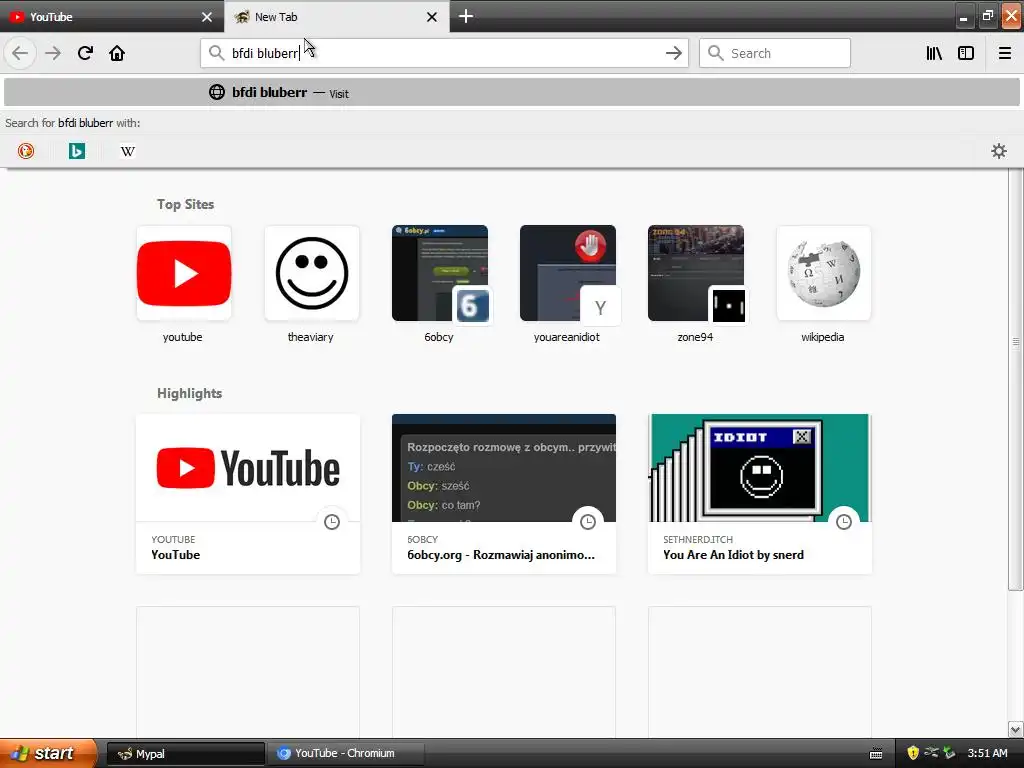Focus the Search box in toolbar

(x=775, y=53)
